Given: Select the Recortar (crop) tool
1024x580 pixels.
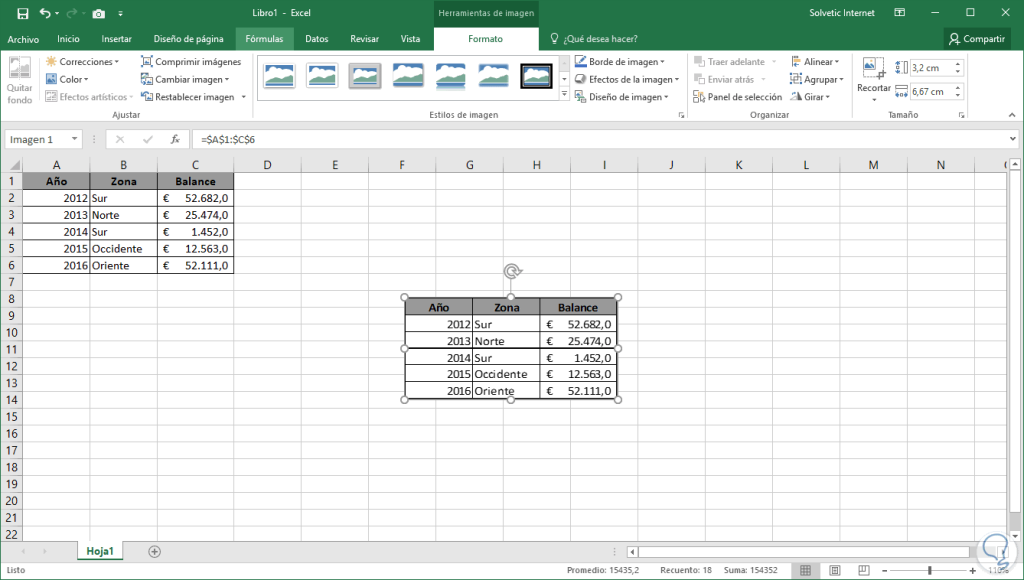Looking at the screenshot, I should coord(873,80).
